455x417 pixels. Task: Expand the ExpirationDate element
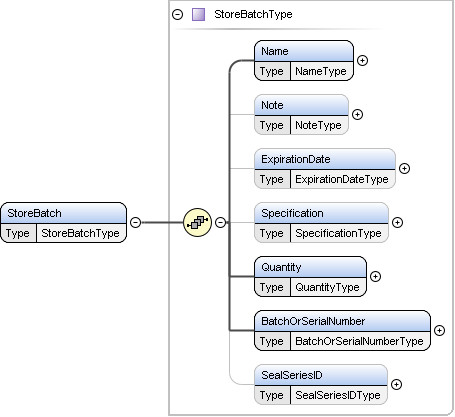[404, 168]
